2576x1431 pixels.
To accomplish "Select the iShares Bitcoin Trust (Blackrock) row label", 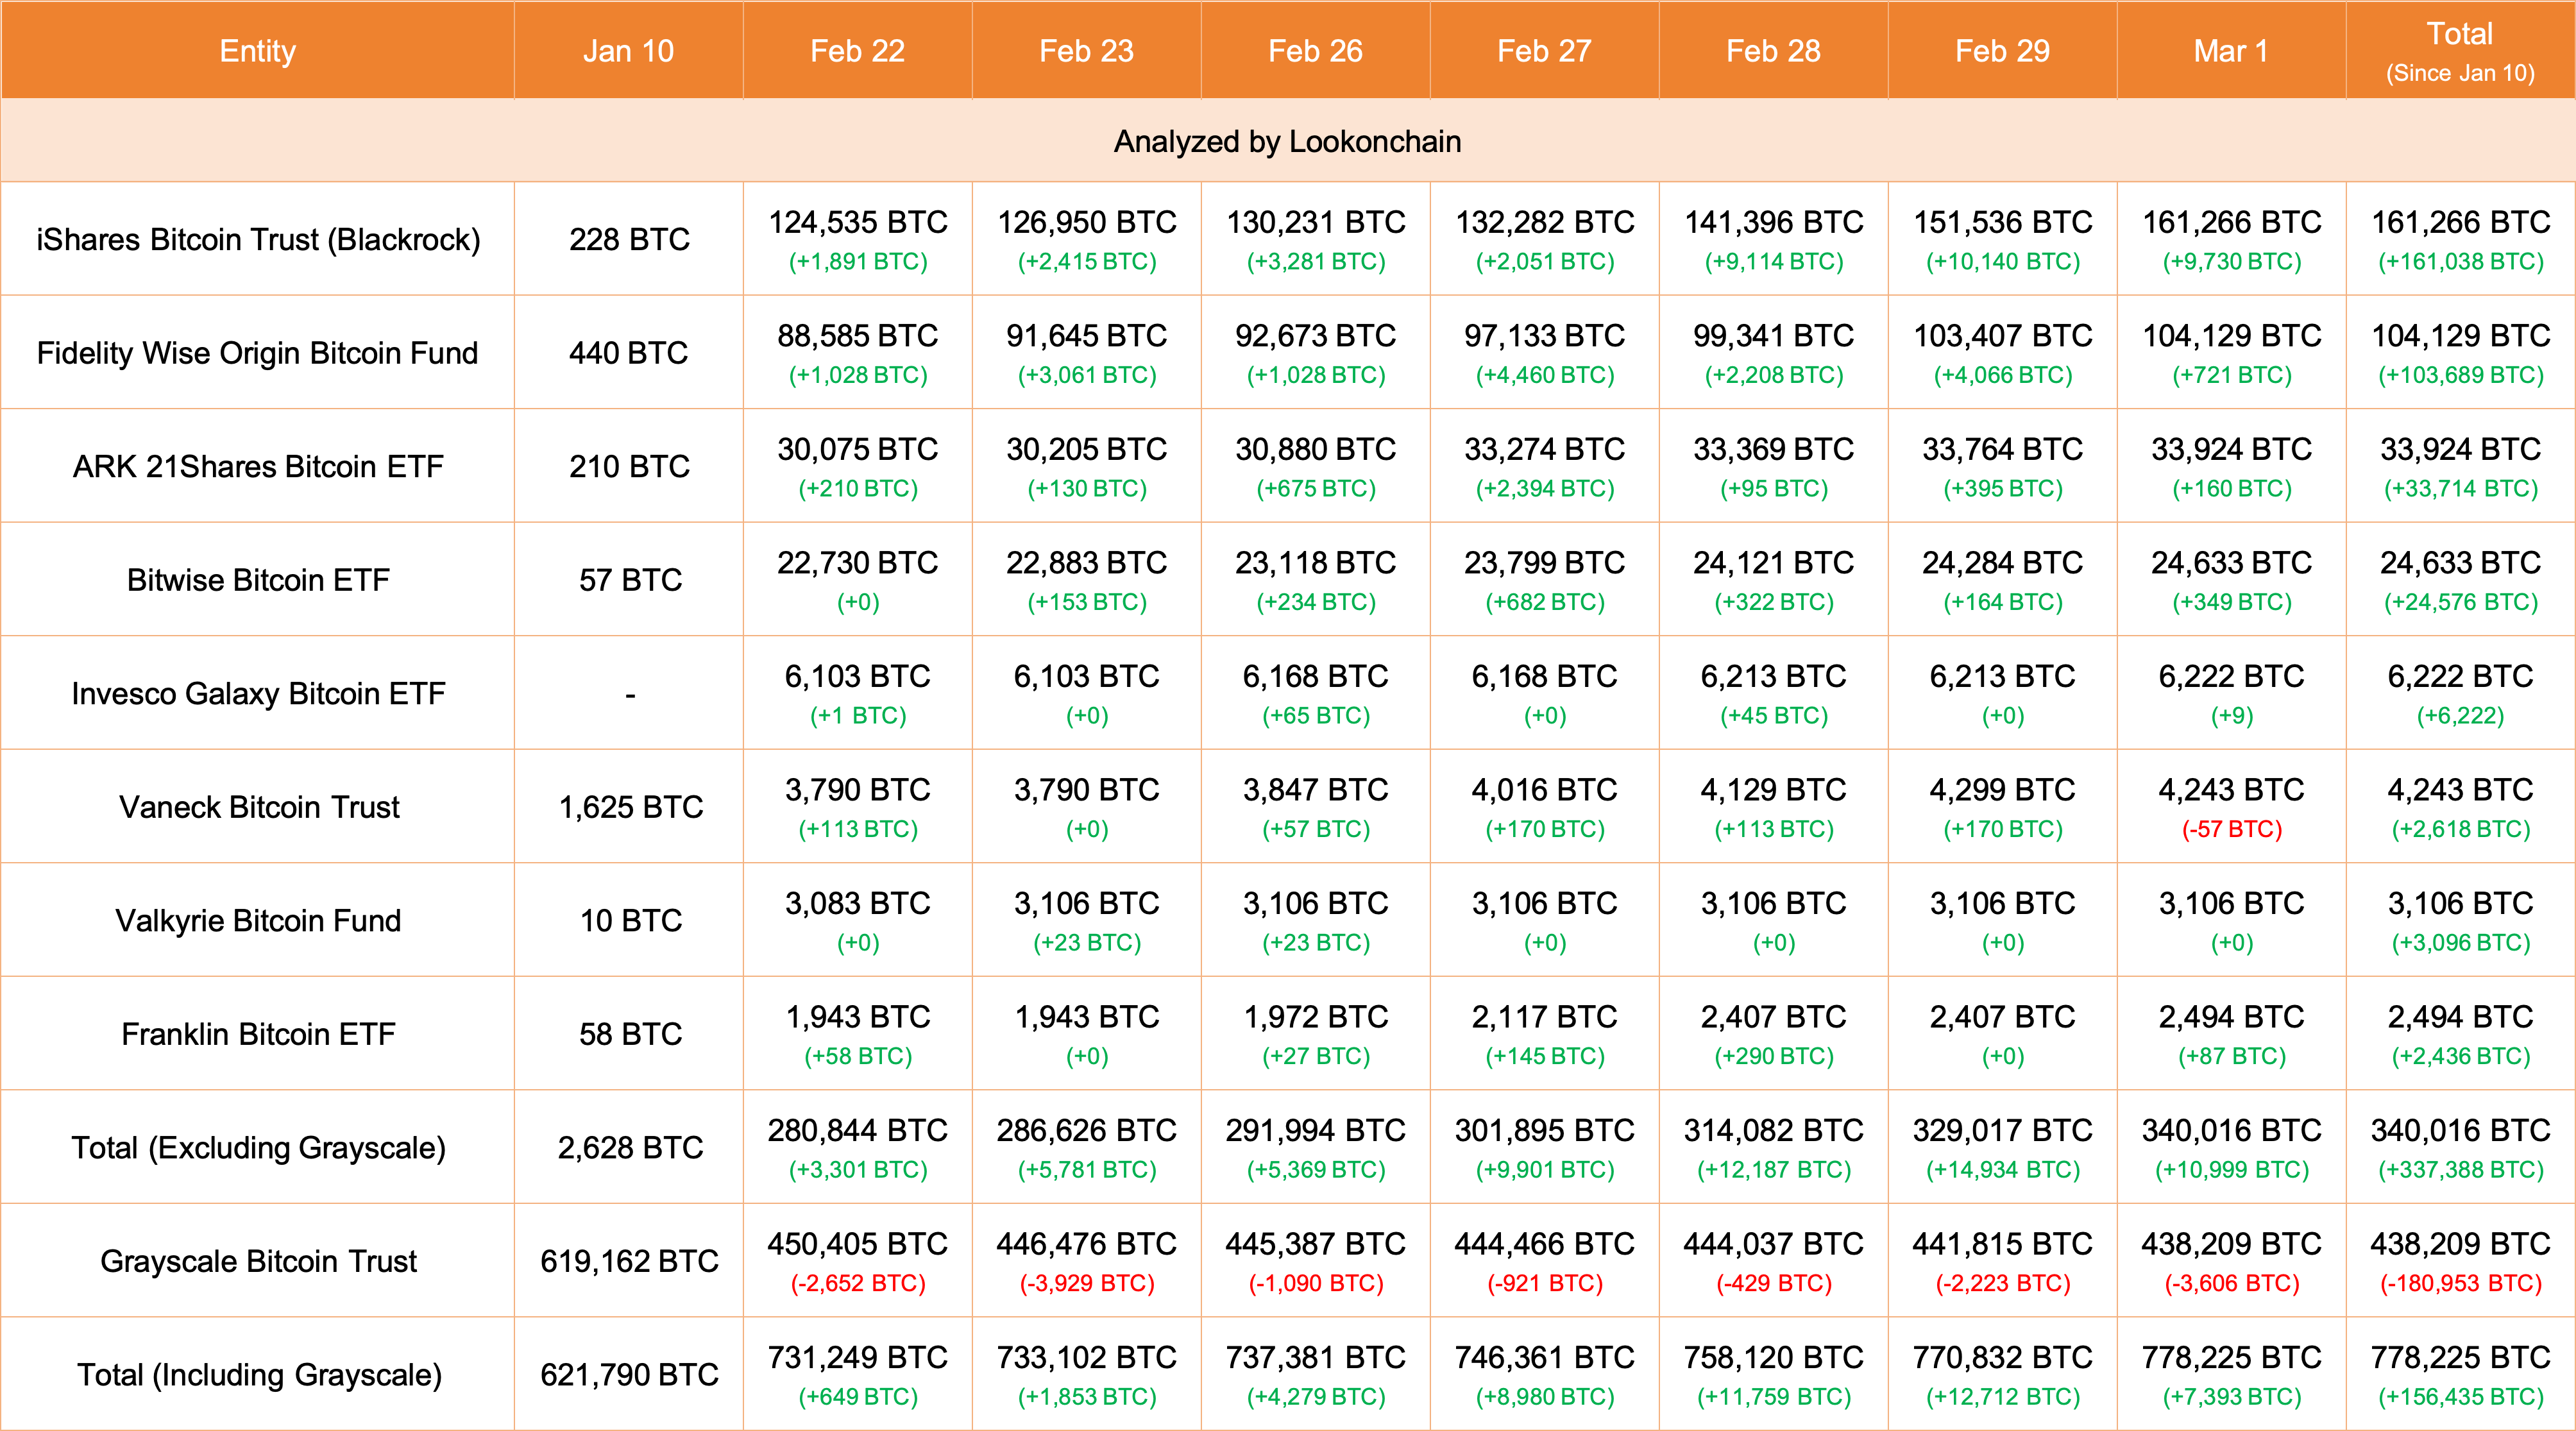I will [258, 239].
